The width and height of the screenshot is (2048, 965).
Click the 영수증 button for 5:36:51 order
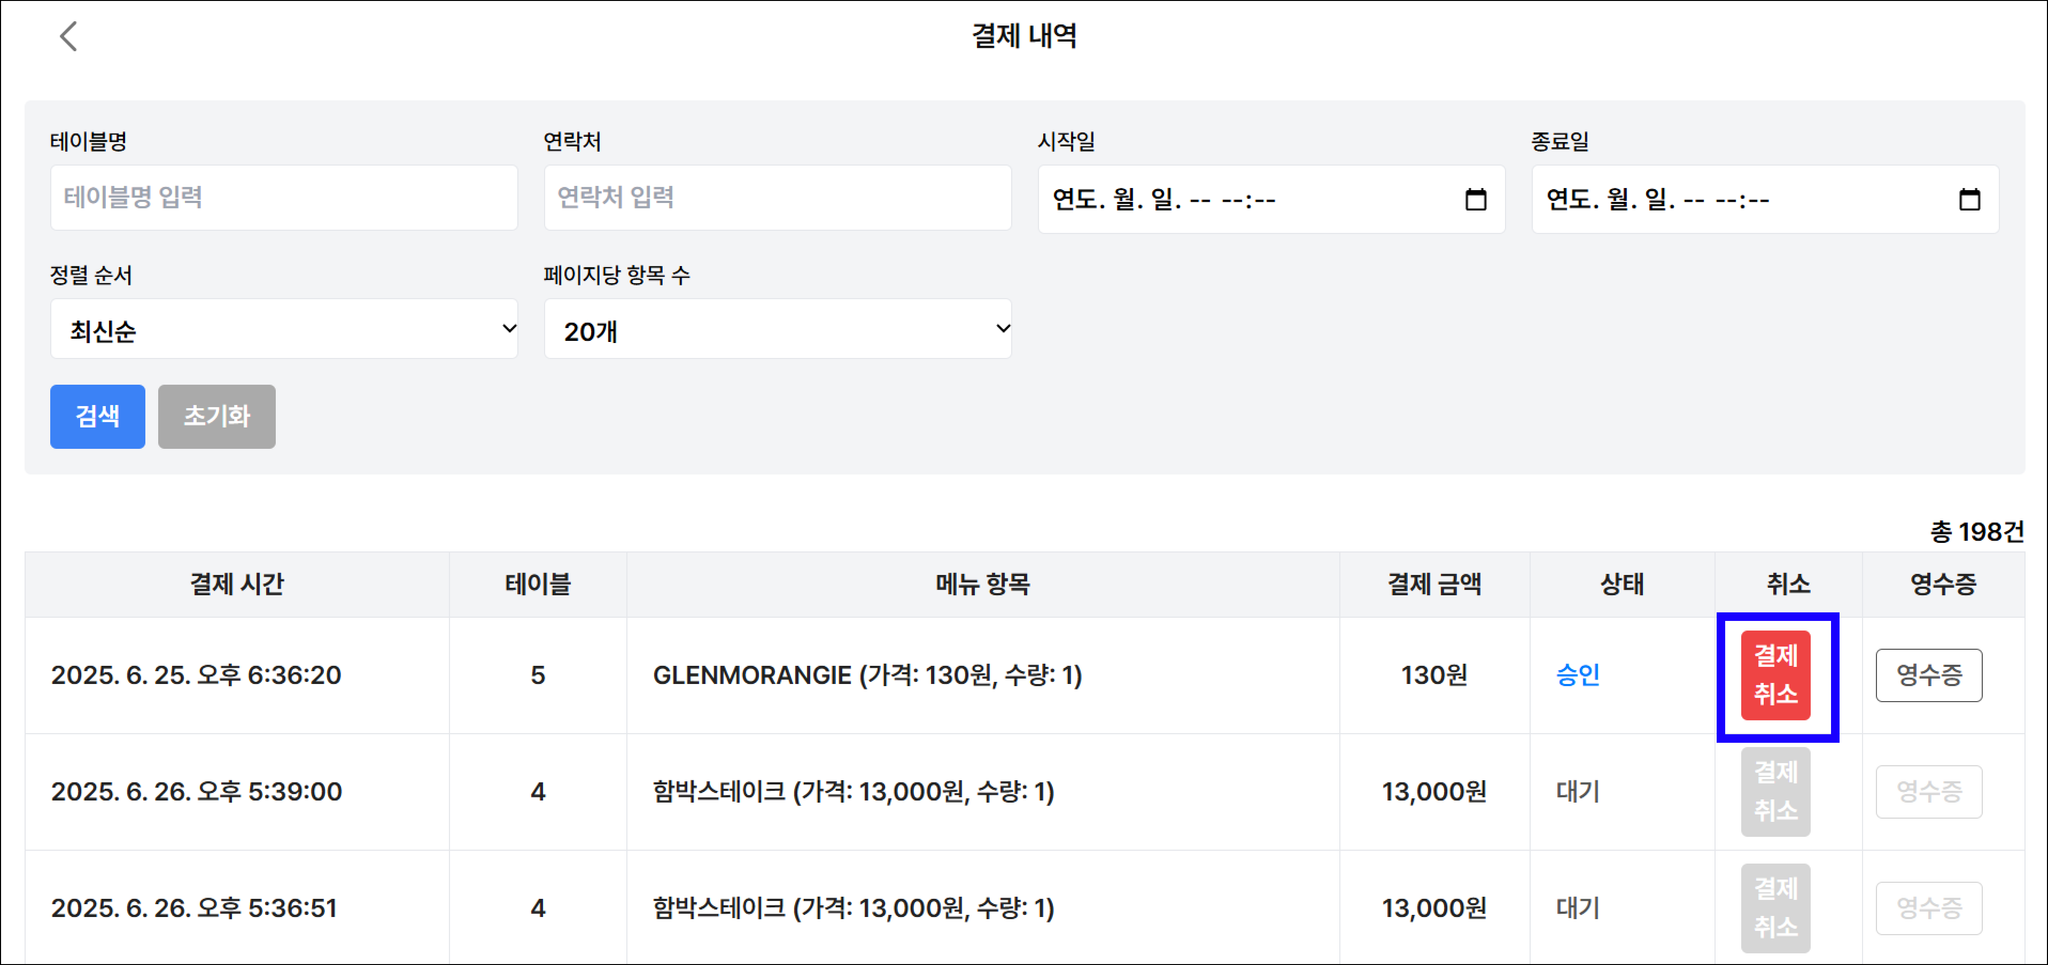1929,908
